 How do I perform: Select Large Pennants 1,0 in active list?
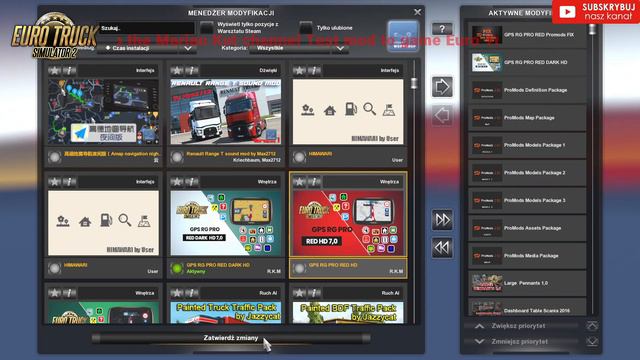pos(527,283)
